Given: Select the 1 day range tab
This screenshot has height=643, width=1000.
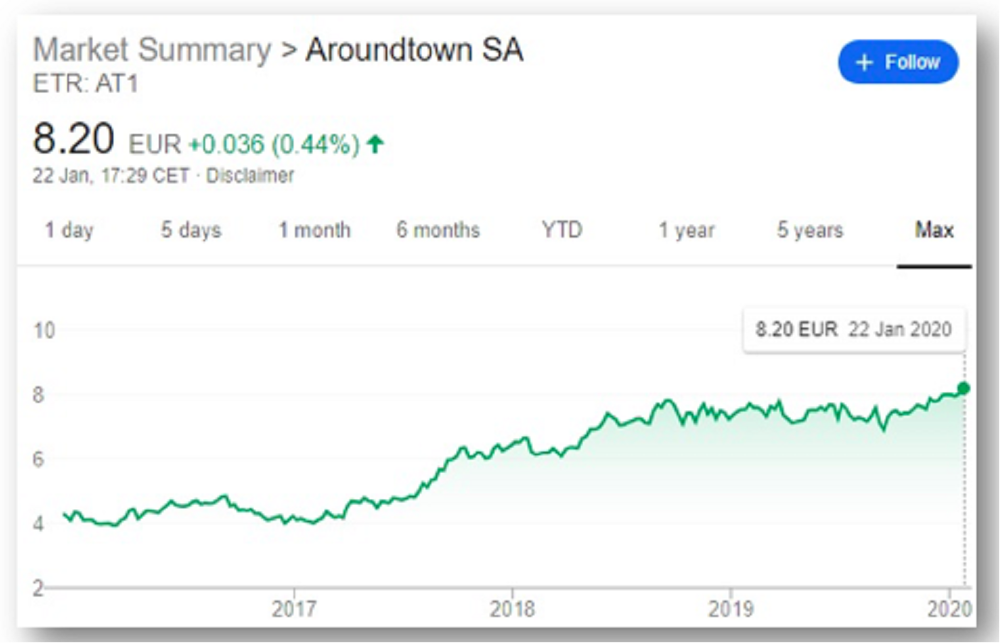Looking at the screenshot, I should tap(69, 230).
